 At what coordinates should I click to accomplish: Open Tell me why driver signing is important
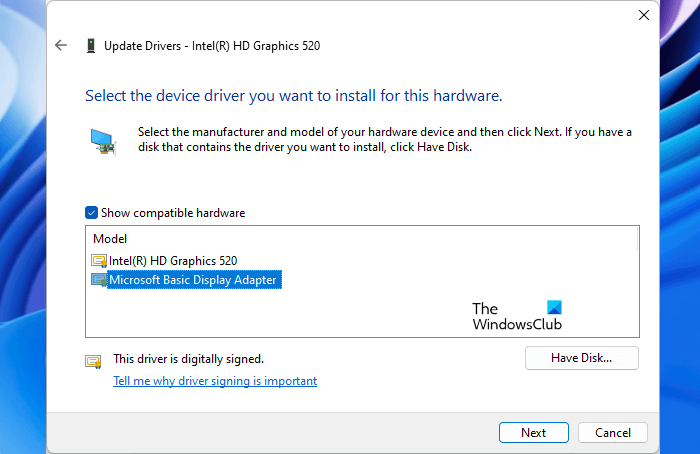coord(215,381)
